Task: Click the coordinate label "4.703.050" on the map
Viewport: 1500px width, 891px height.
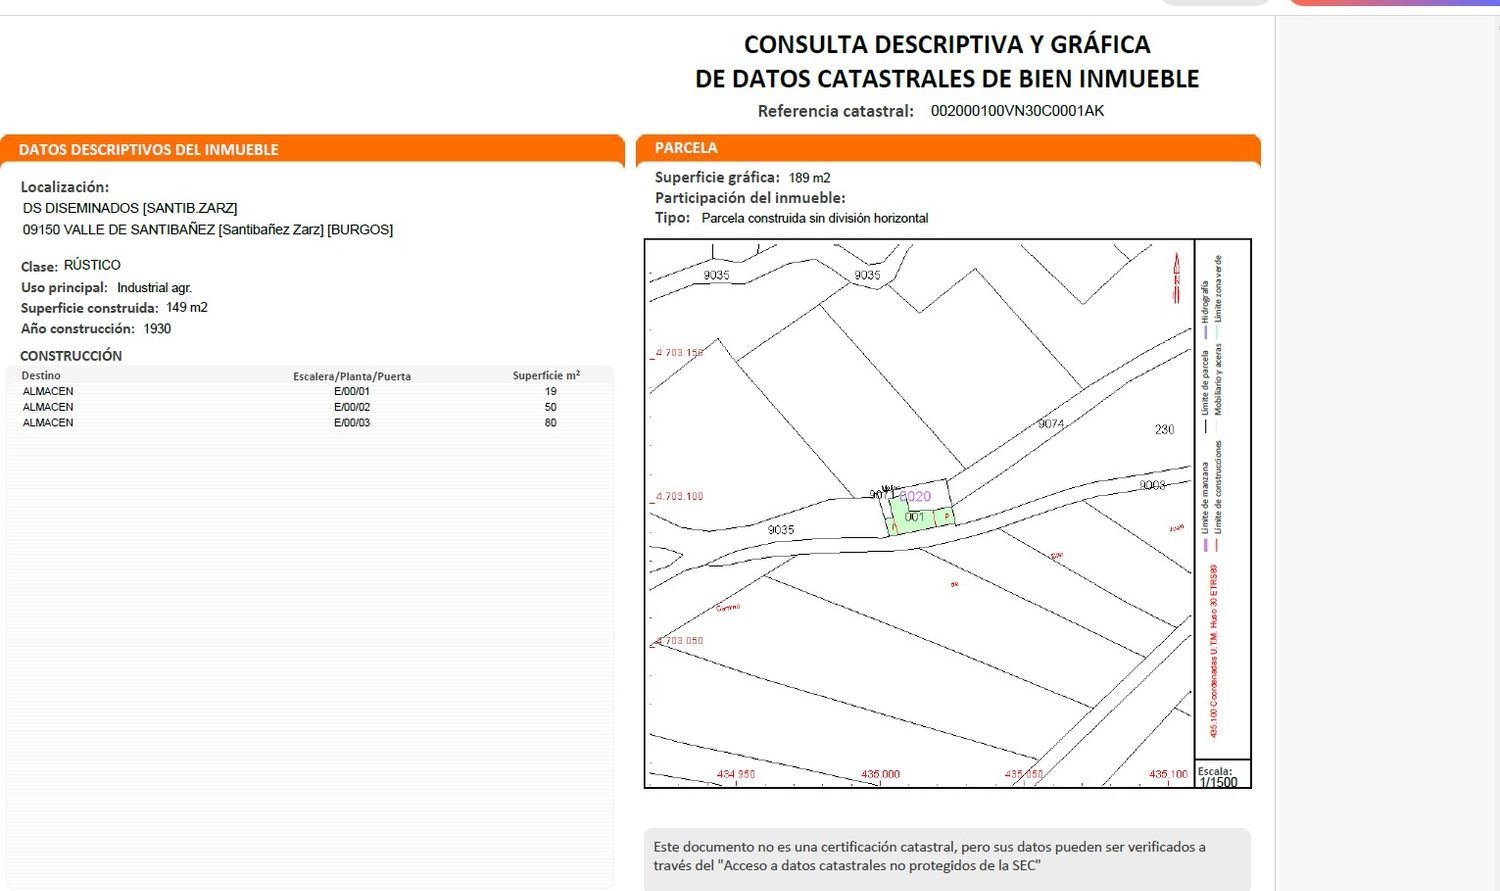Action: pyautogui.click(x=680, y=641)
